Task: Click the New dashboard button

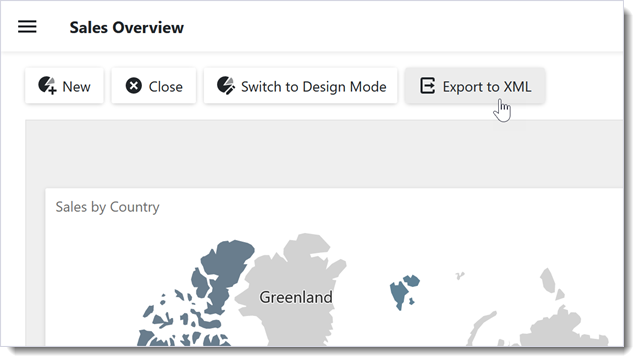Action: [64, 86]
